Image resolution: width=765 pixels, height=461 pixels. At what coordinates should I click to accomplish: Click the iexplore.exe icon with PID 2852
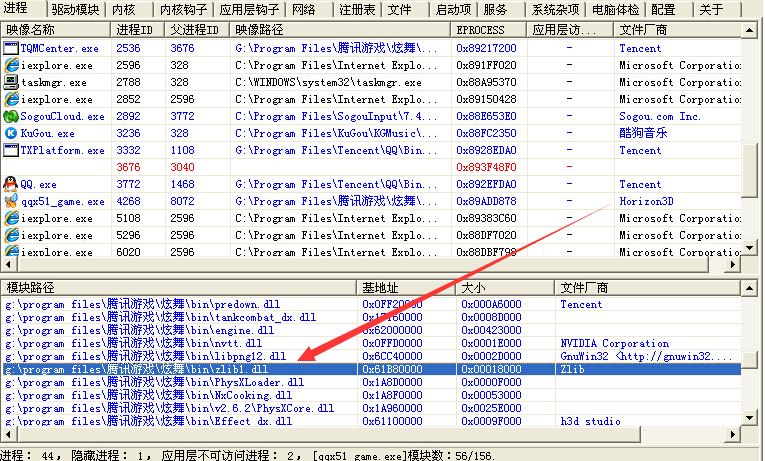coord(11,99)
